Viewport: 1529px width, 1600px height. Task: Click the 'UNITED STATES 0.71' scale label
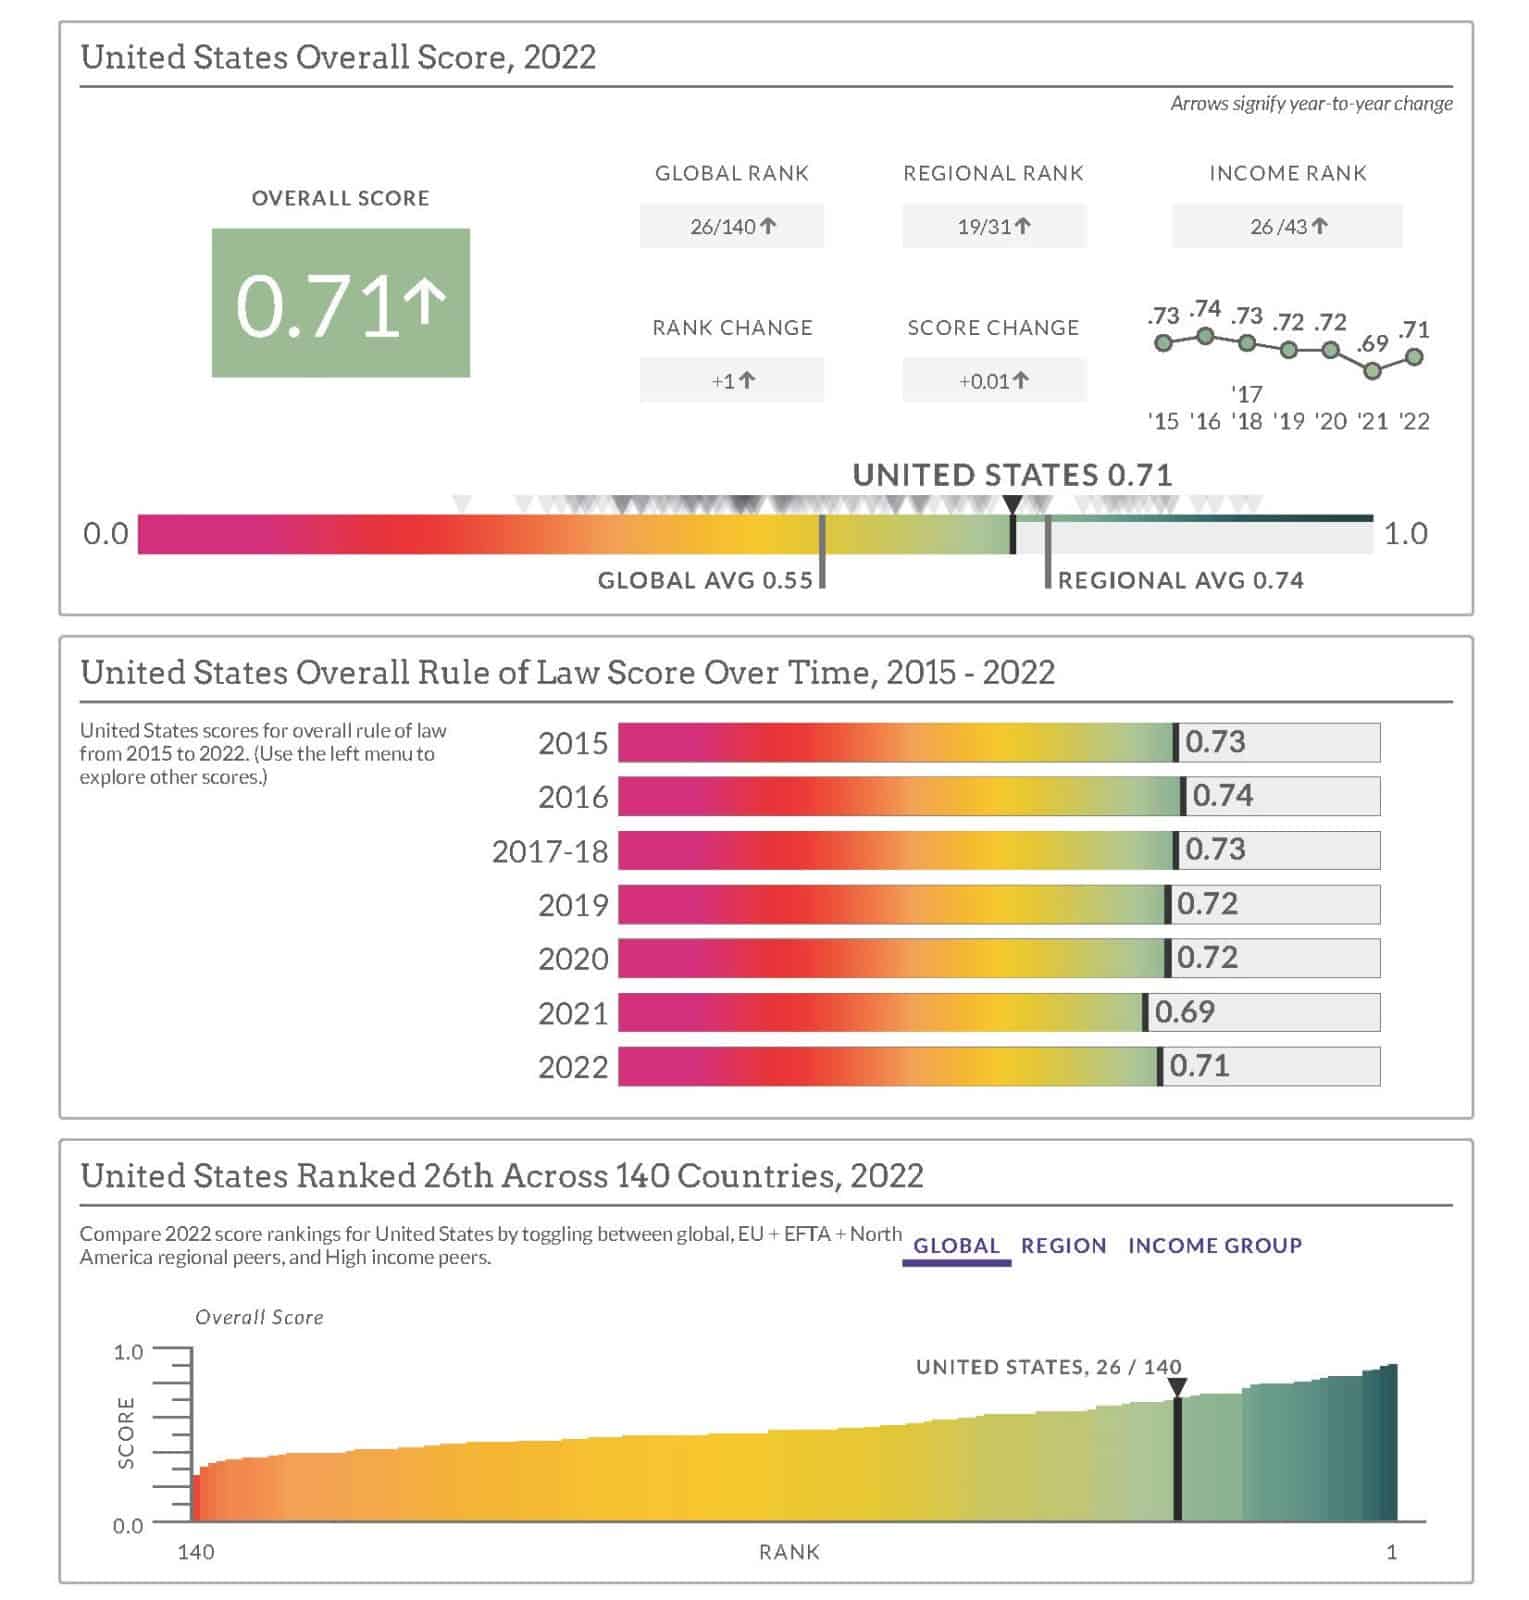tap(1012, 475)
